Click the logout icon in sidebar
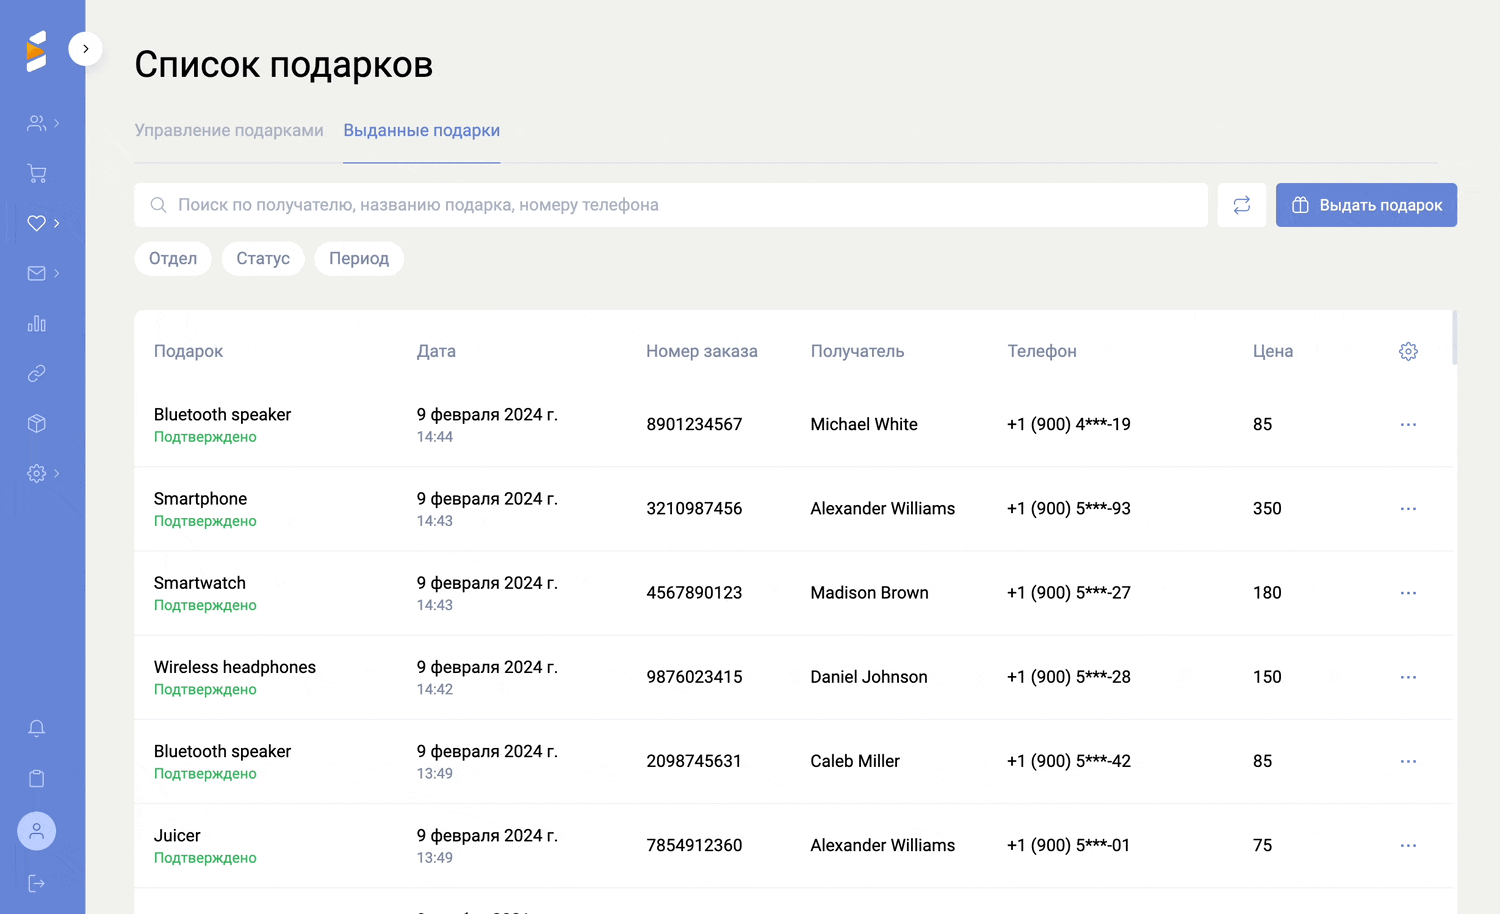 (x=37, y=883)
